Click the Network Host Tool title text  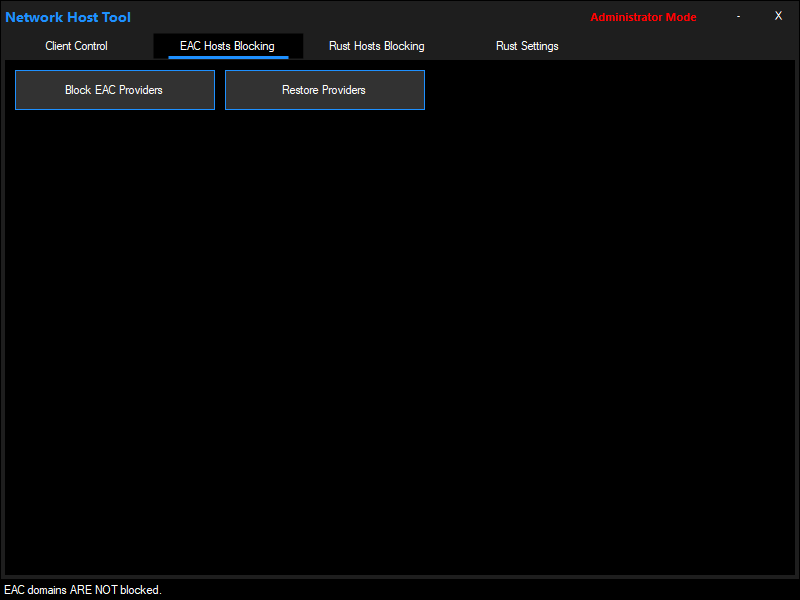point(68,17)
